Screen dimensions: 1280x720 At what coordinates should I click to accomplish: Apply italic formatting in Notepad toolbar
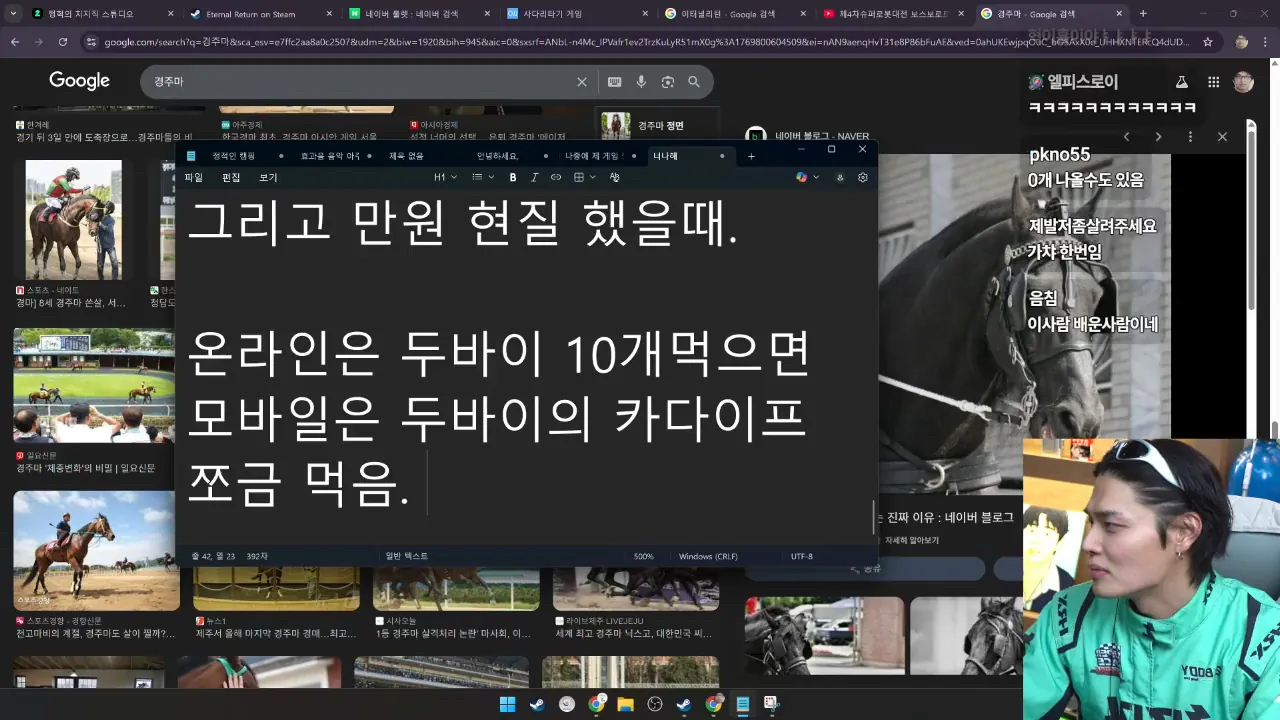tap(535, 177)
